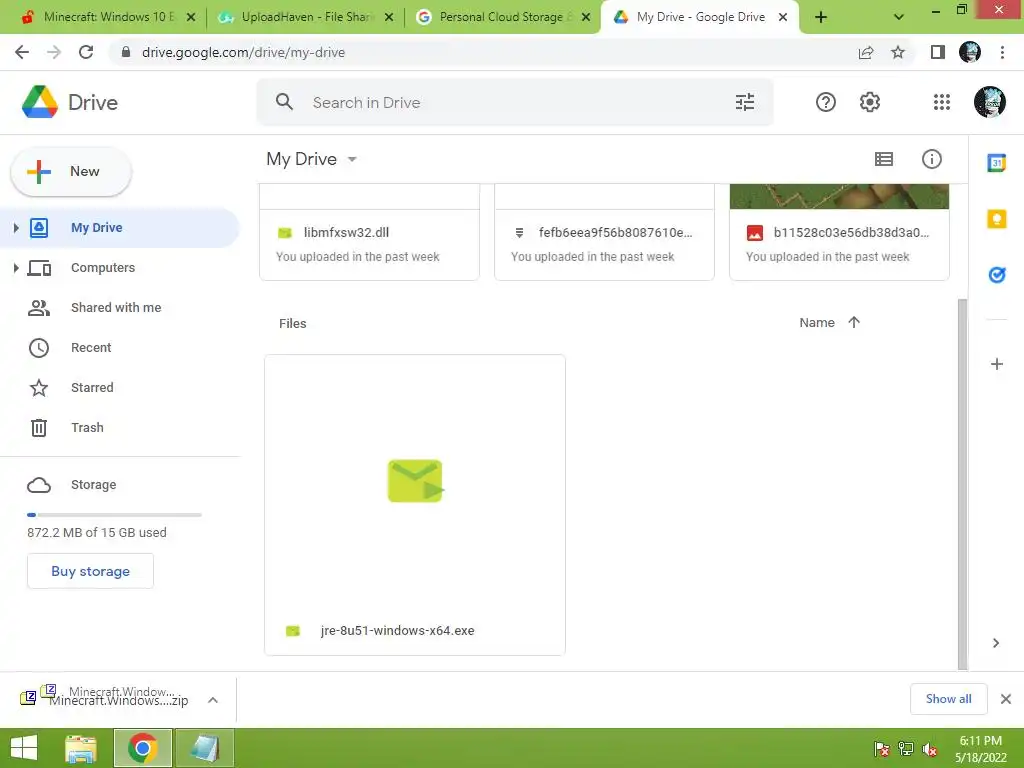Viewport: 1024px width, 768px height.
Task: Close the UploadHaven tab
Action: click(389, 17)
